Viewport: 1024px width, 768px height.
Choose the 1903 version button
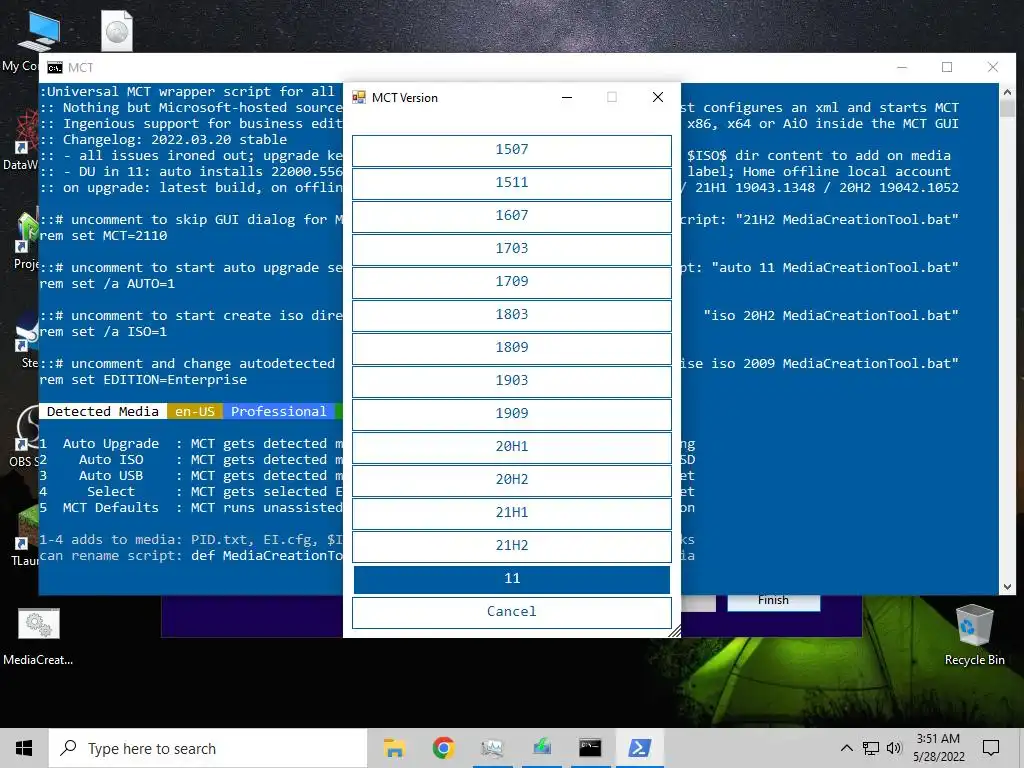(x=511, y=381)
